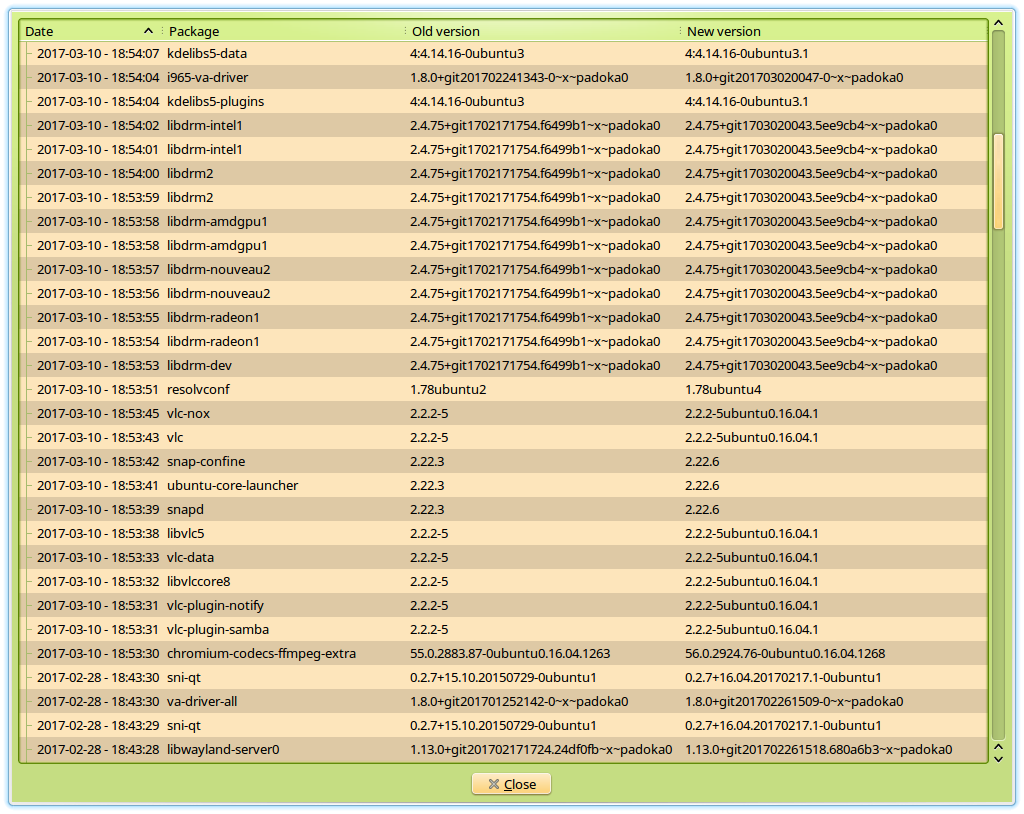1024x814 pixels.
Task: Toggle the Date sort order arrow
Action: coord(149,31)
